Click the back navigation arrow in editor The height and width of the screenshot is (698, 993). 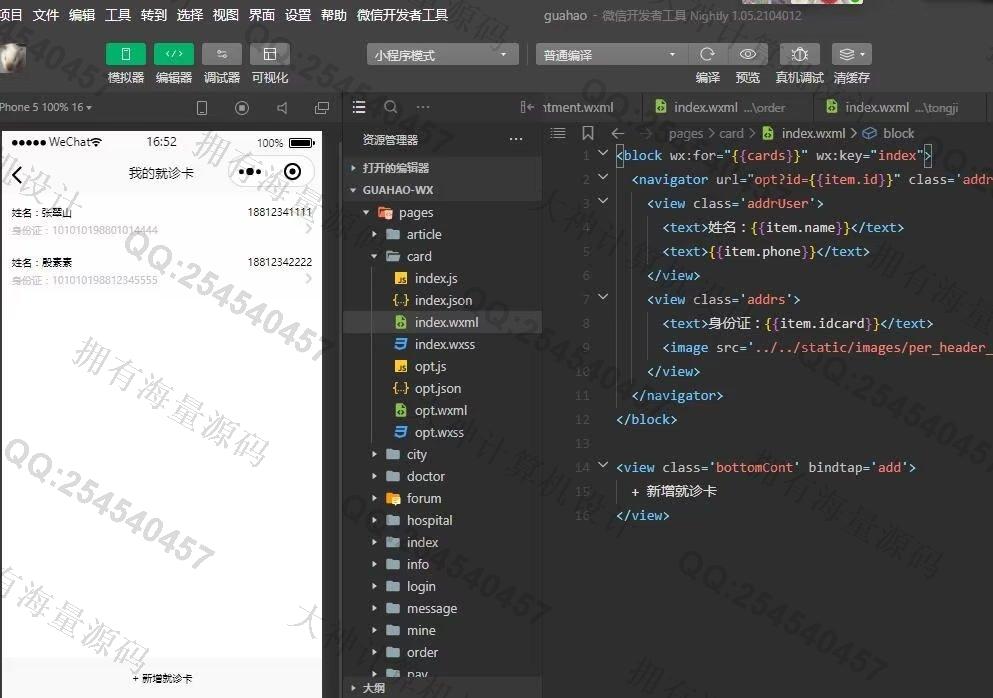click(617, 133)
